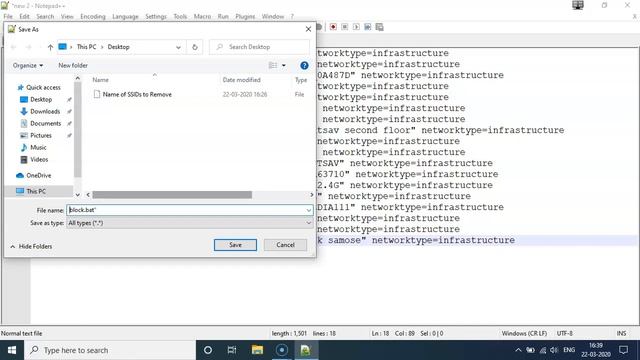
Task: Open the view options dropdown arrow
Action: tap(284, 65)
